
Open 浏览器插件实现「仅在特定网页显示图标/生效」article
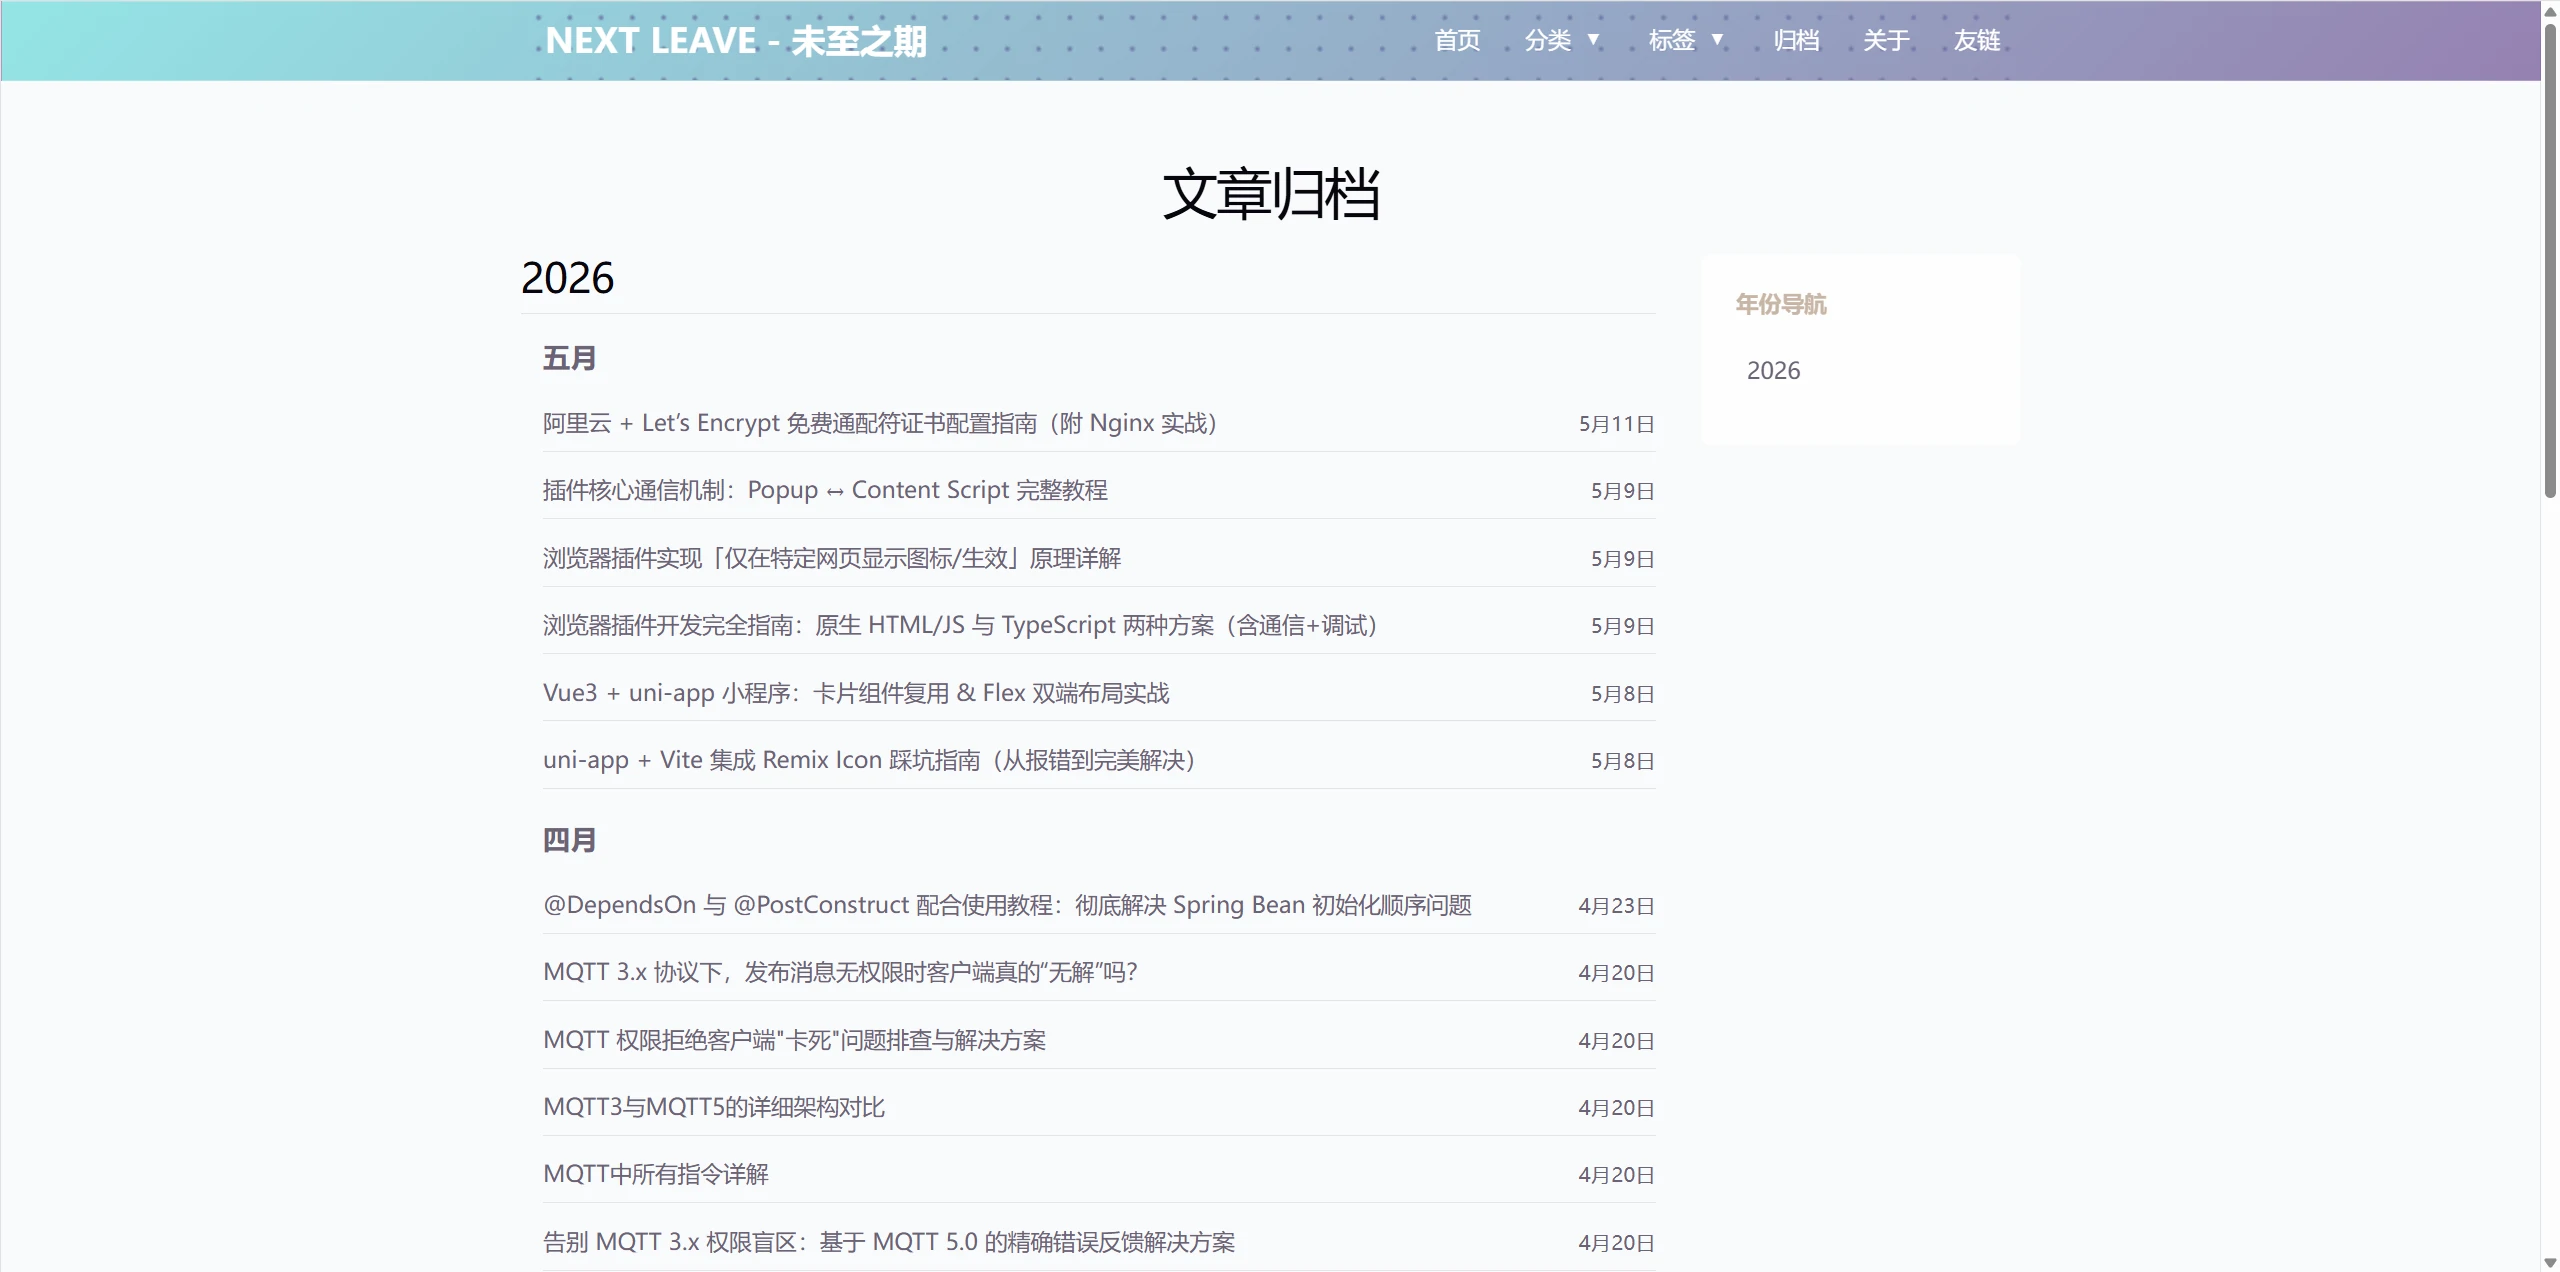click(x=832, y=558)
